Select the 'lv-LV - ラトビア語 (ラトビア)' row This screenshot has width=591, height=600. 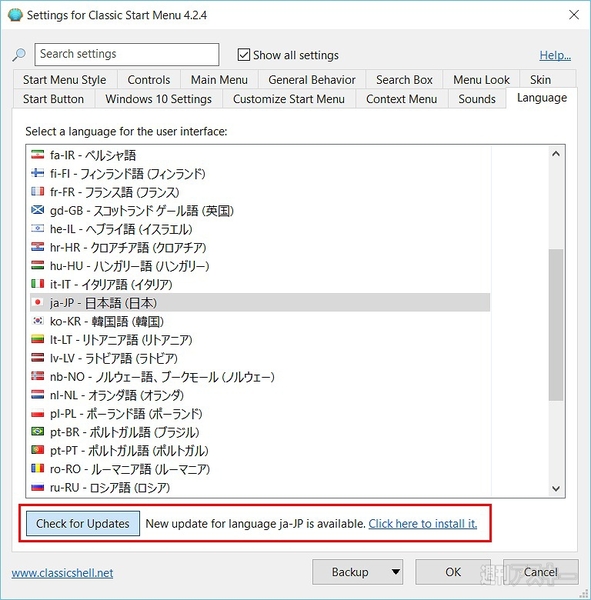pyautogui.click(x=260, y=358)
